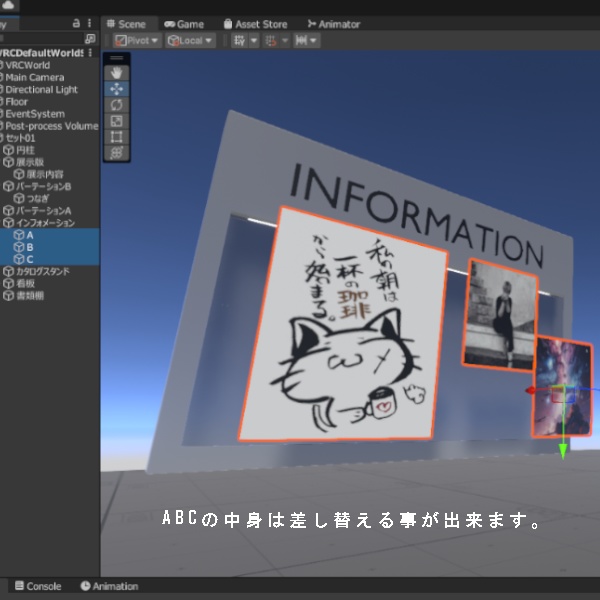Select Main Camera in the Hierarchy

coord(50,77)
